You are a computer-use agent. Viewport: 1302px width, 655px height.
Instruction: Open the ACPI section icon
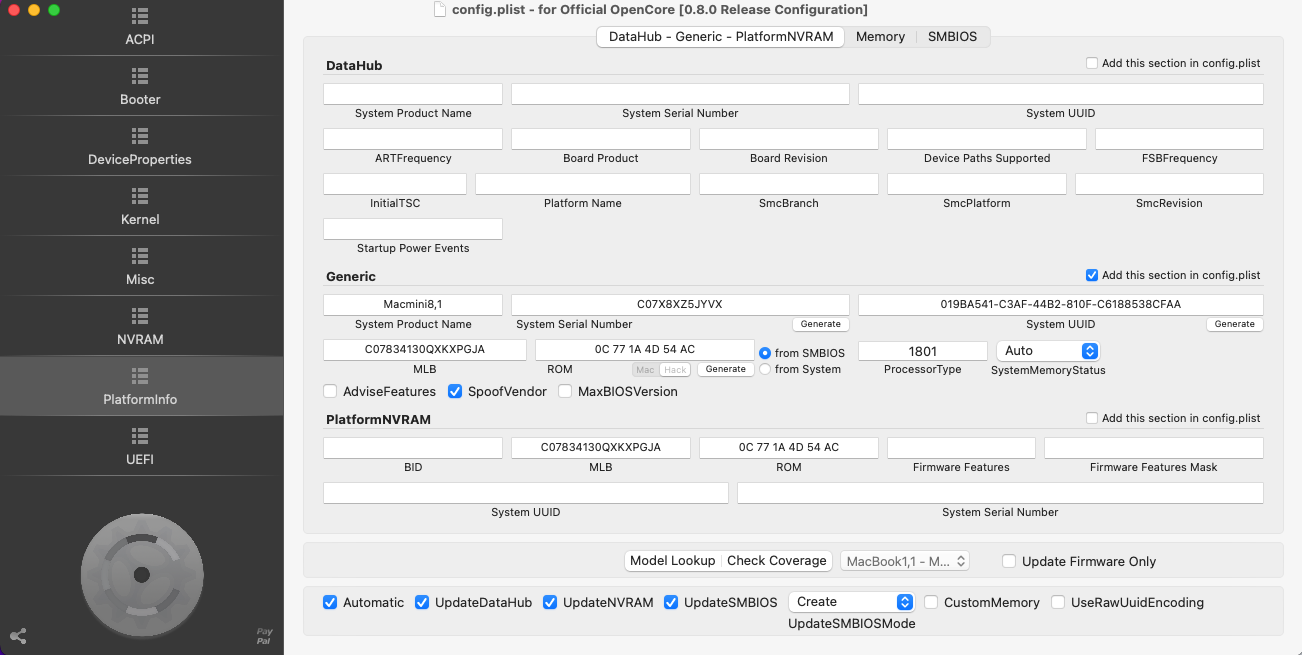pyautogui.click(x=140, y=17)
